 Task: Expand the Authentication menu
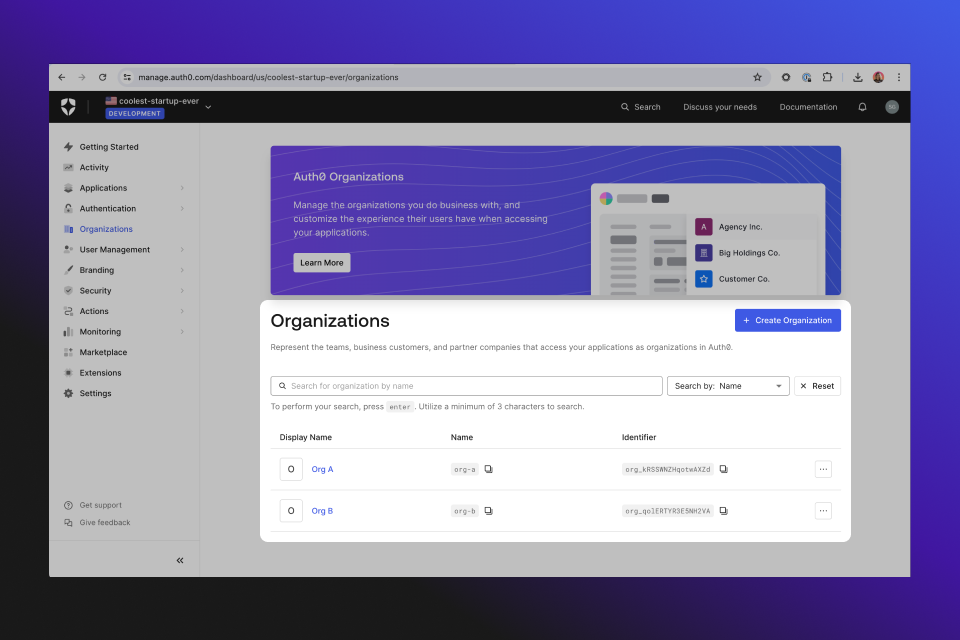point(182,208)
